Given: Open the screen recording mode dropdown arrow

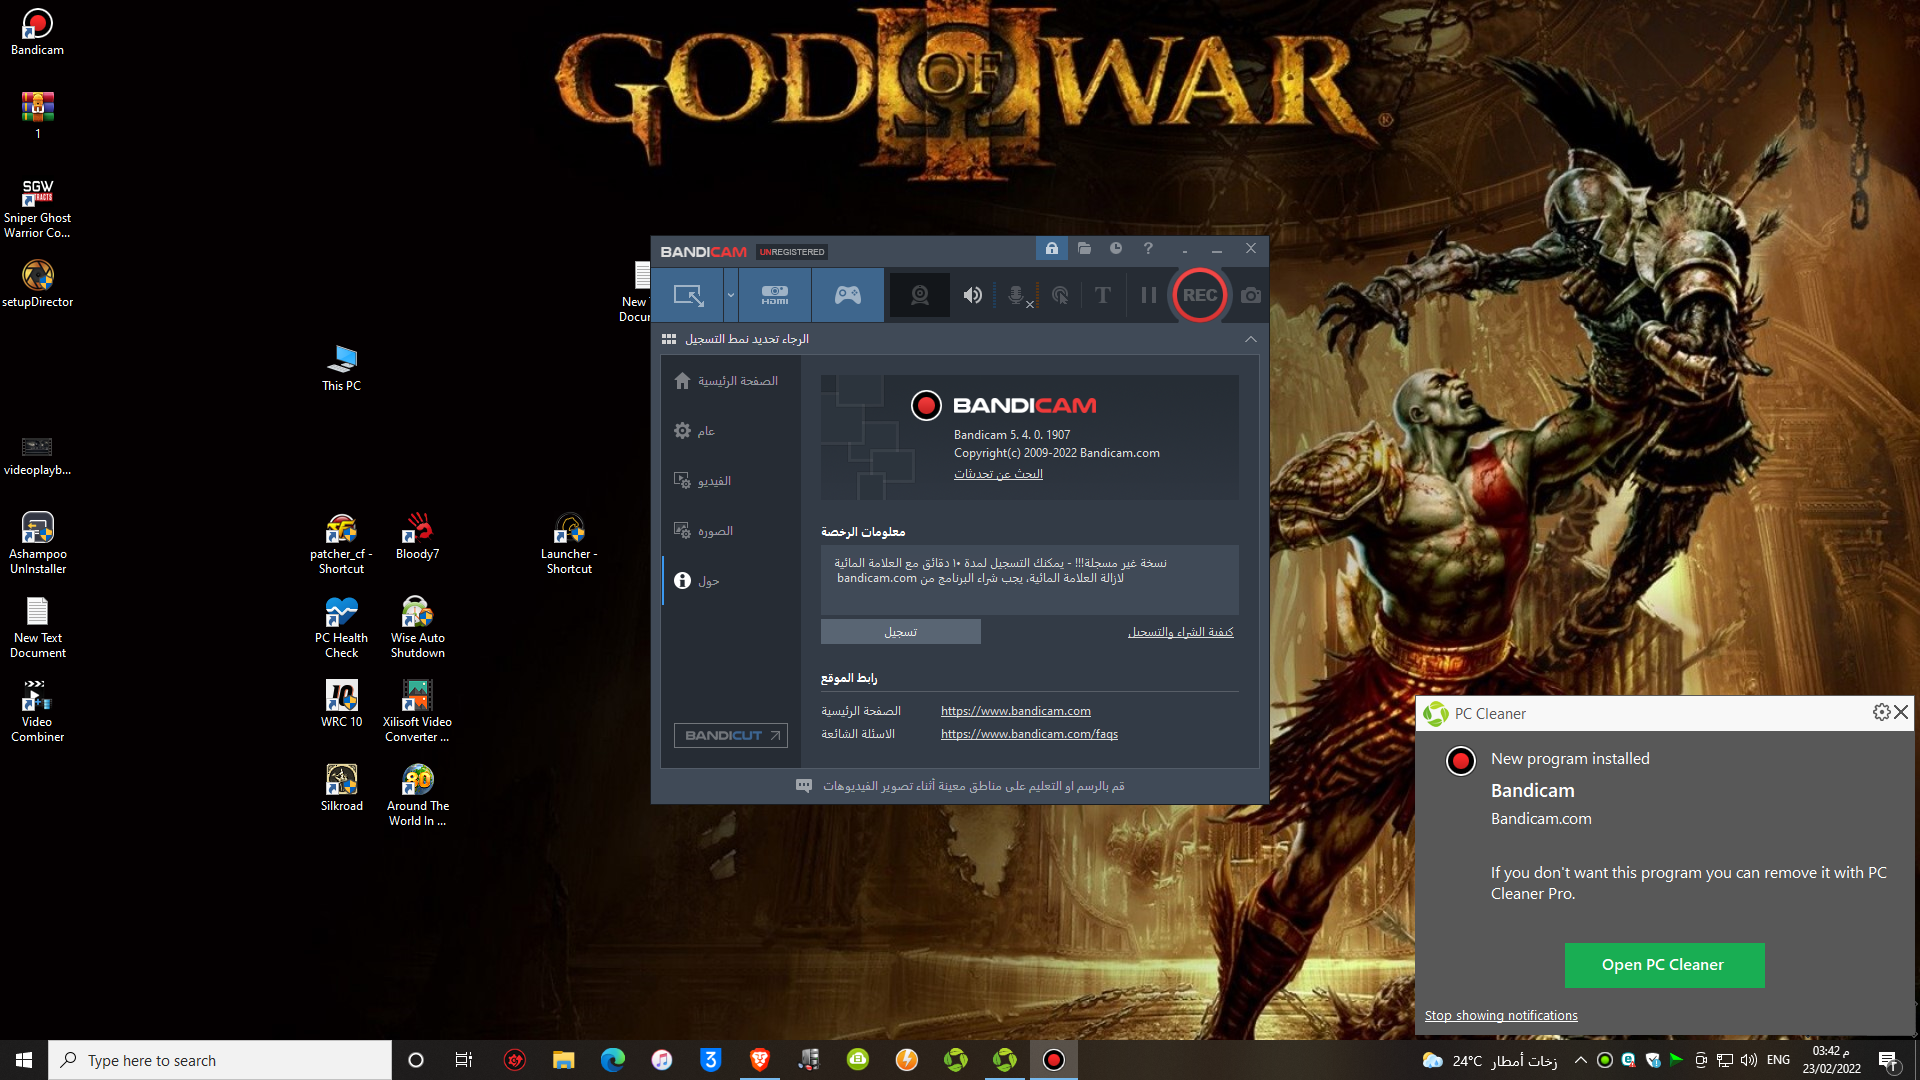Looking at the screenshot, I should pos(731,295).
